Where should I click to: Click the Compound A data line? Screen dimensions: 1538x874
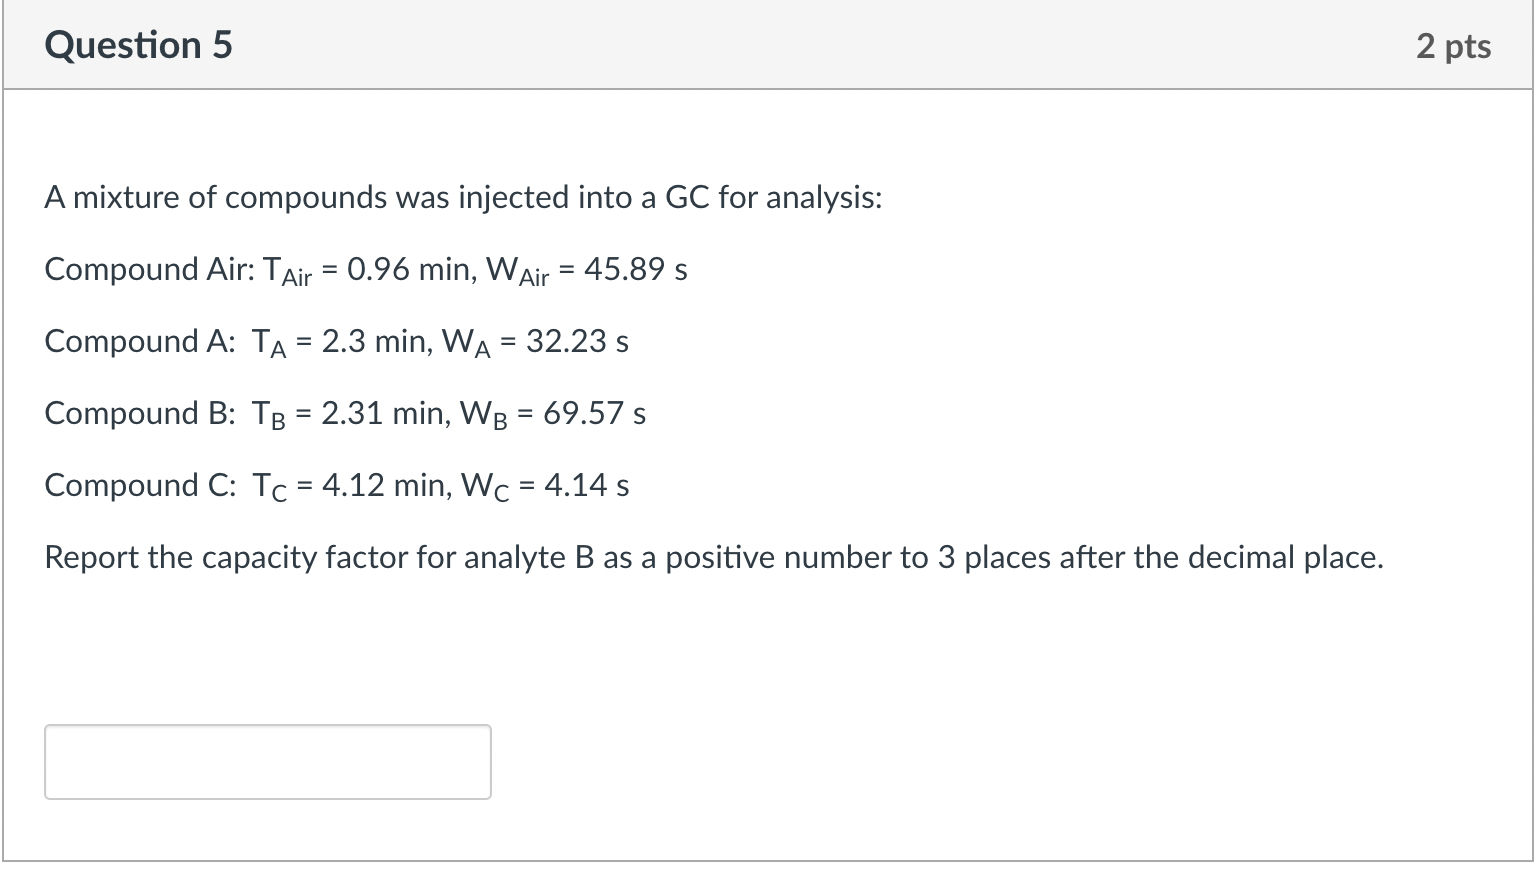coord(337,343)
